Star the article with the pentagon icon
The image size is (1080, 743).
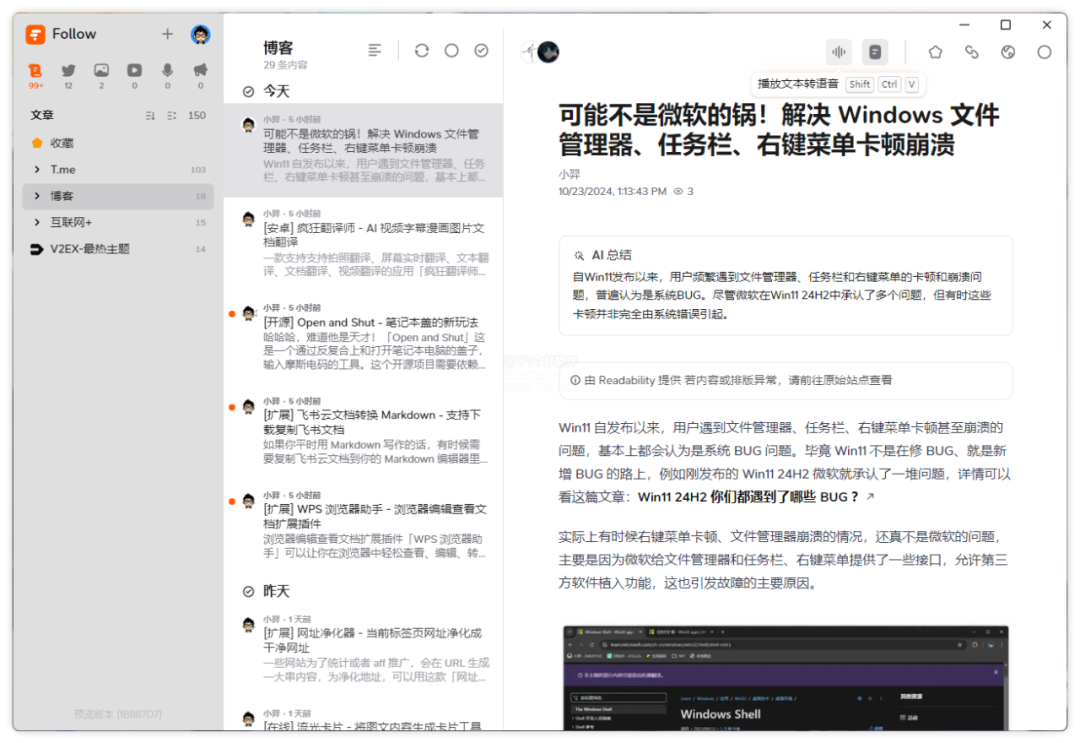pos(935,52)
